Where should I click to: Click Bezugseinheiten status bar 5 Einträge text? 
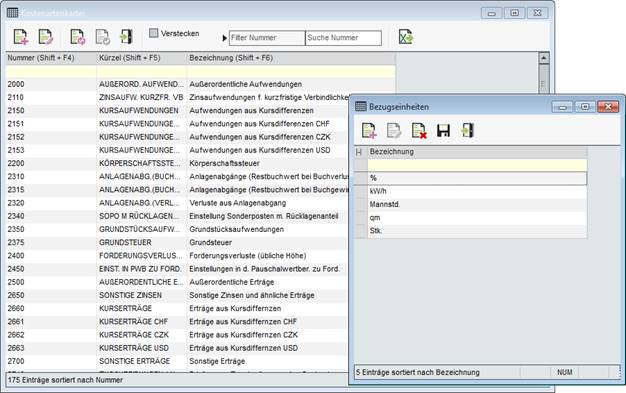pos(418,372)
